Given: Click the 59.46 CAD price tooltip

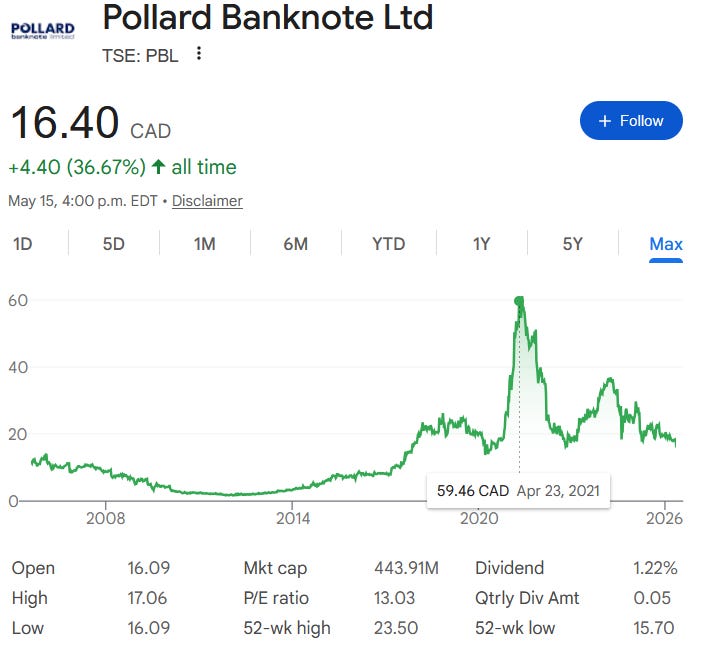Looking at the screenshot, I should coord(518,490).
